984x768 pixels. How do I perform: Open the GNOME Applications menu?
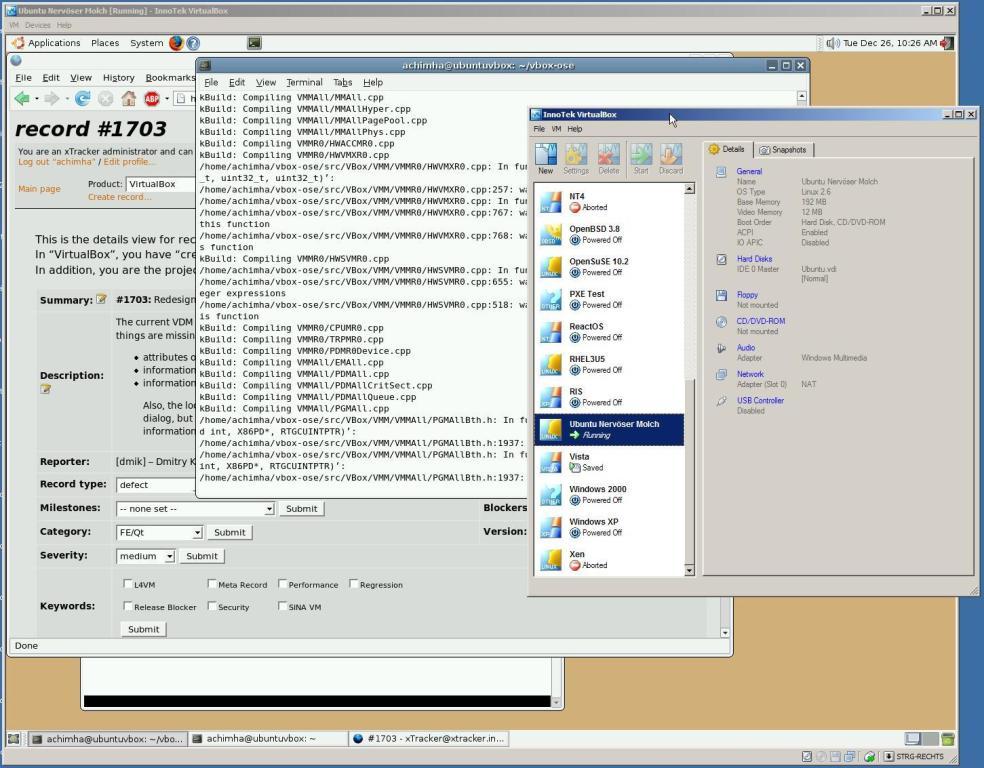point(47,43)
